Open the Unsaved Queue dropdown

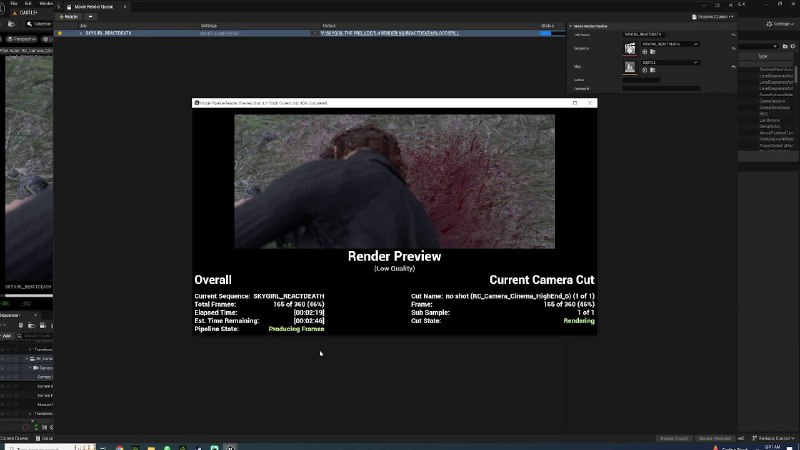coord(713,17)
